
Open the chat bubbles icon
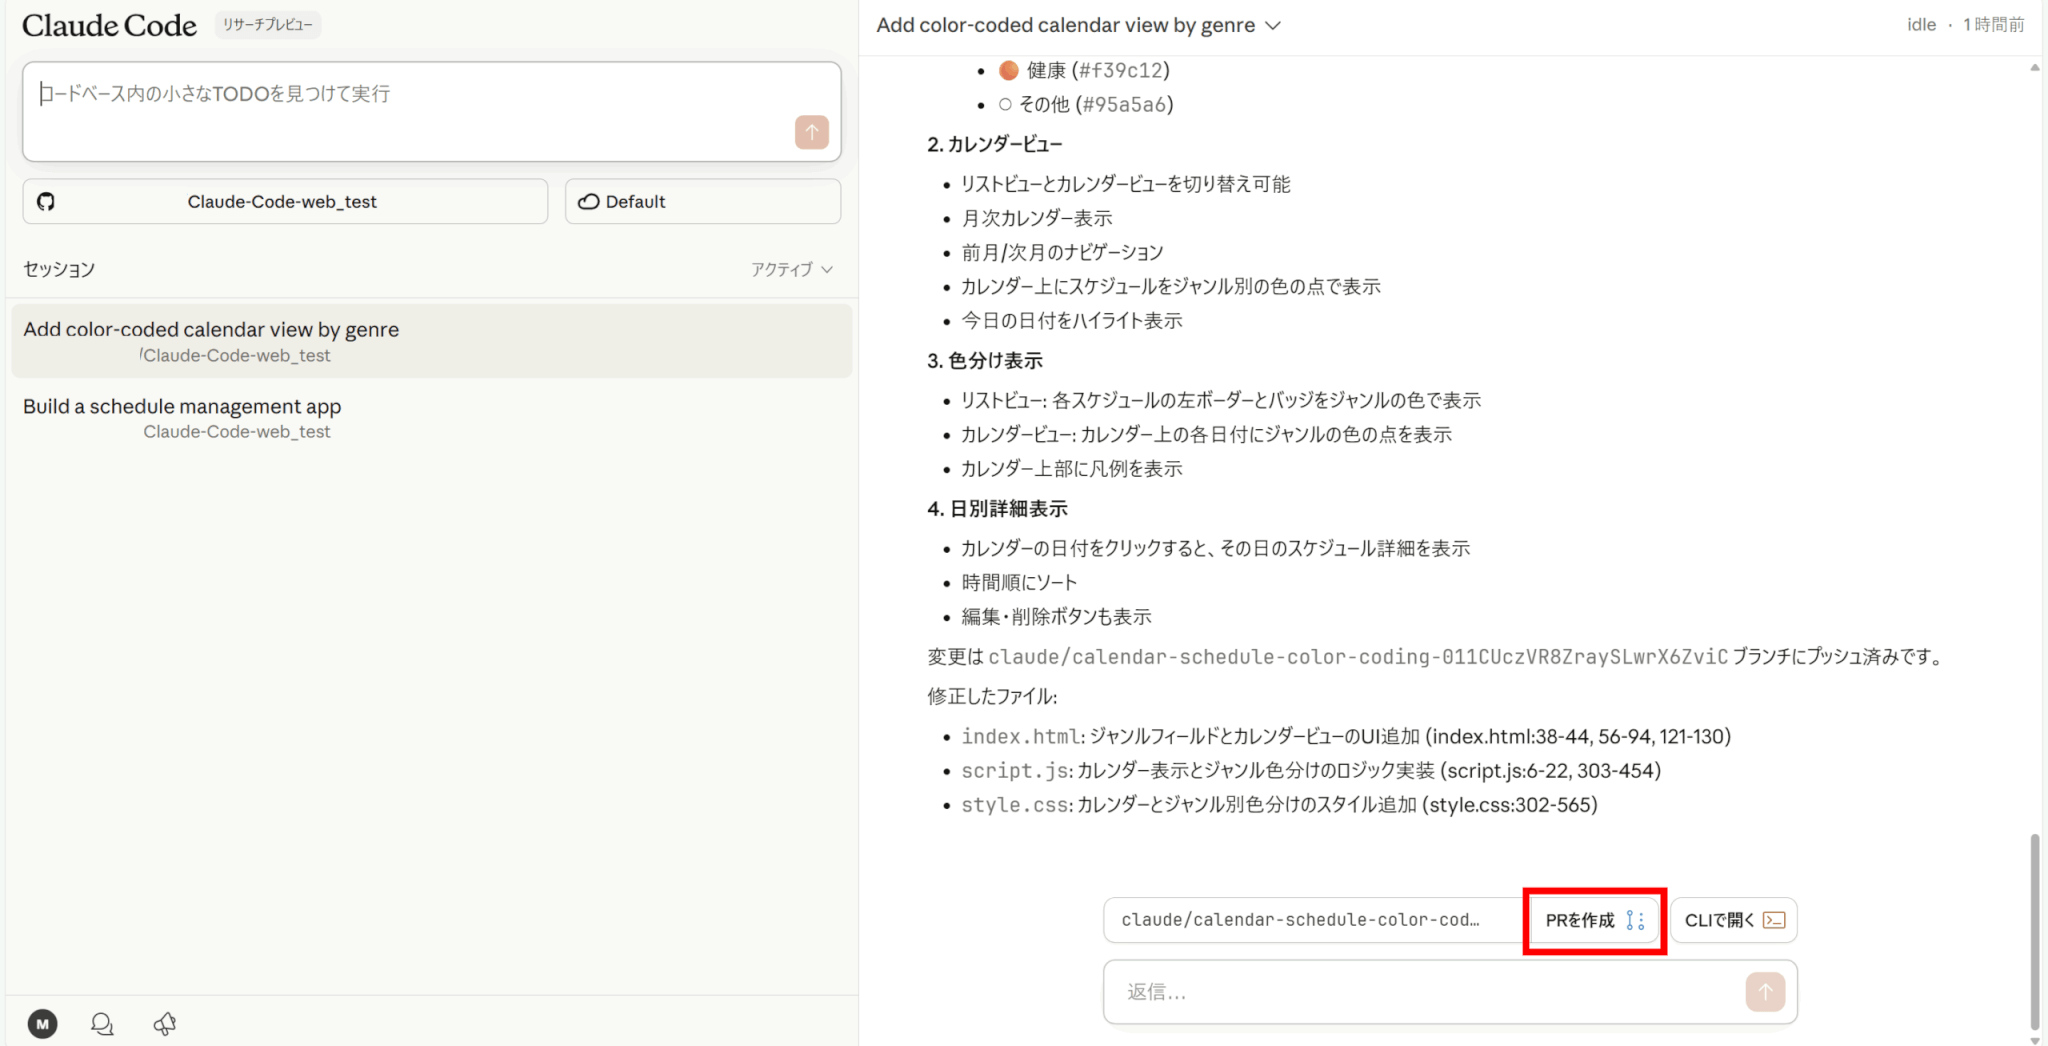coord(102,1023)
